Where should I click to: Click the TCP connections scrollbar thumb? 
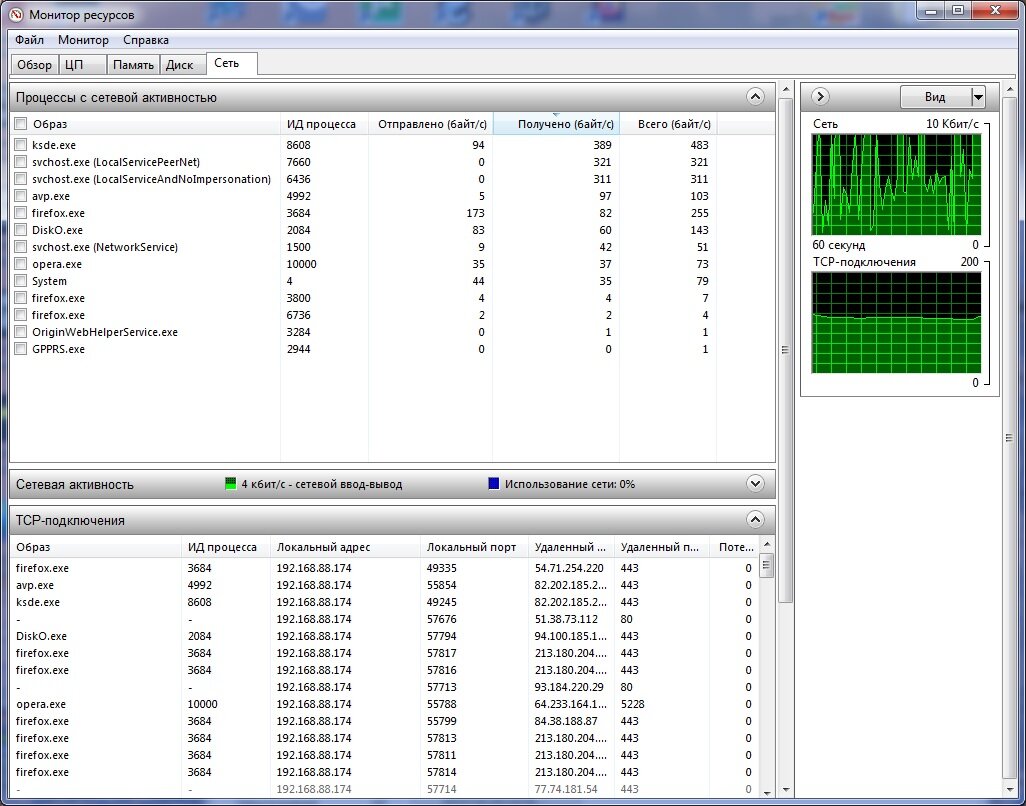pos(767,565)
